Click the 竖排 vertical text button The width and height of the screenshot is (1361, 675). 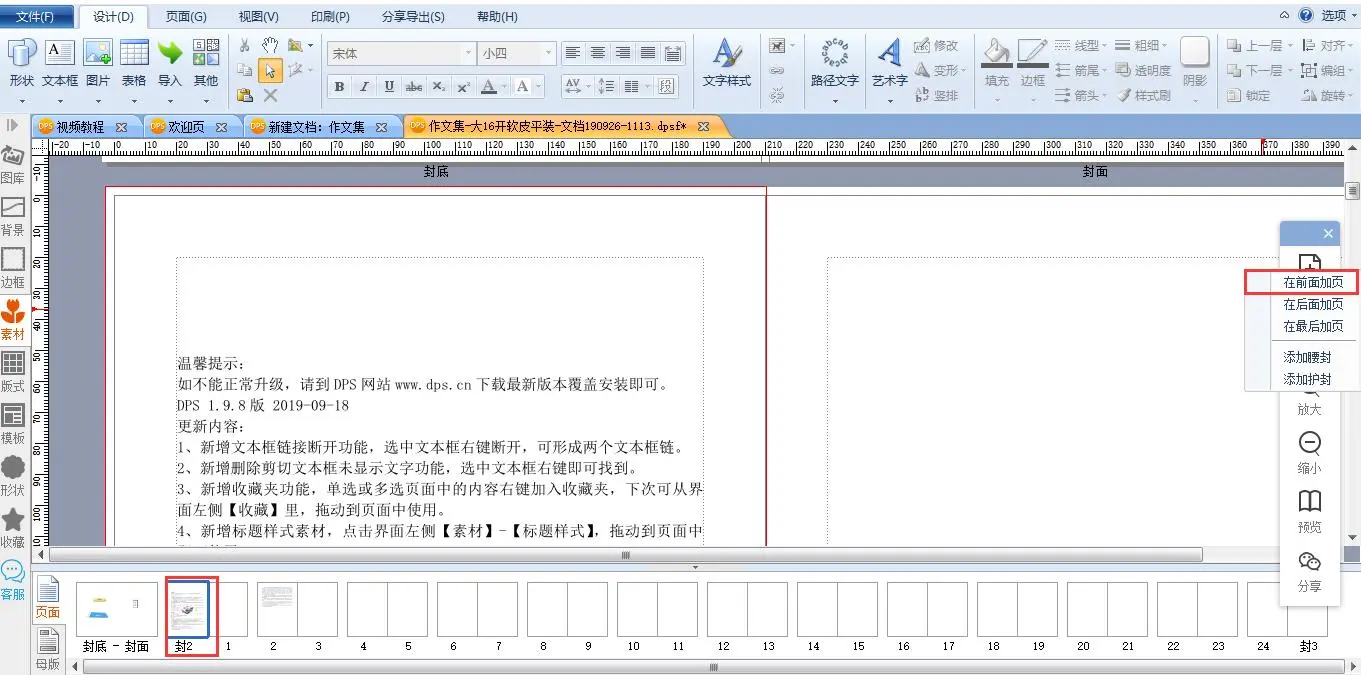pyautogui.click(x=937, y=96)
